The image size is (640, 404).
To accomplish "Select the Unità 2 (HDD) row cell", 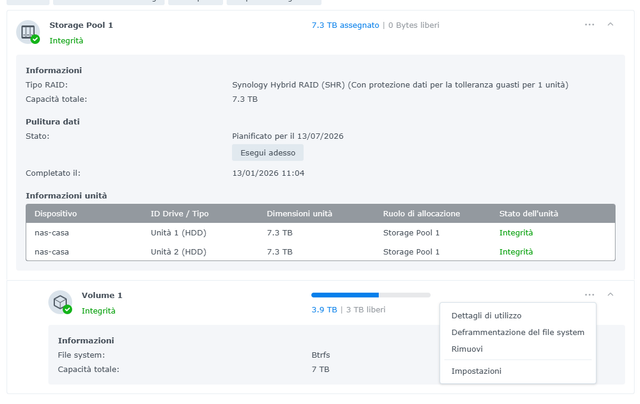I will 178,252.
